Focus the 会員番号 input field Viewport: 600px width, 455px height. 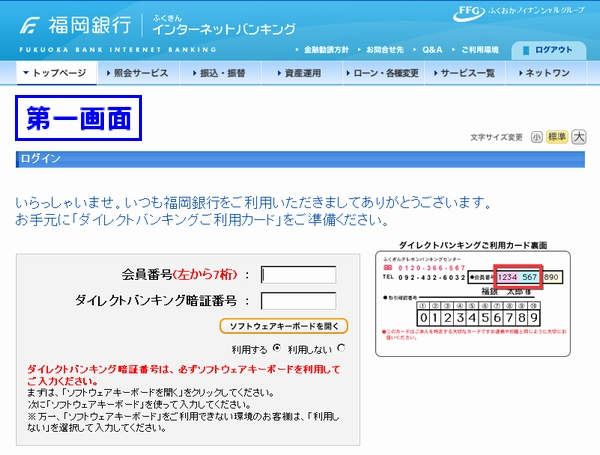point(298,275)
